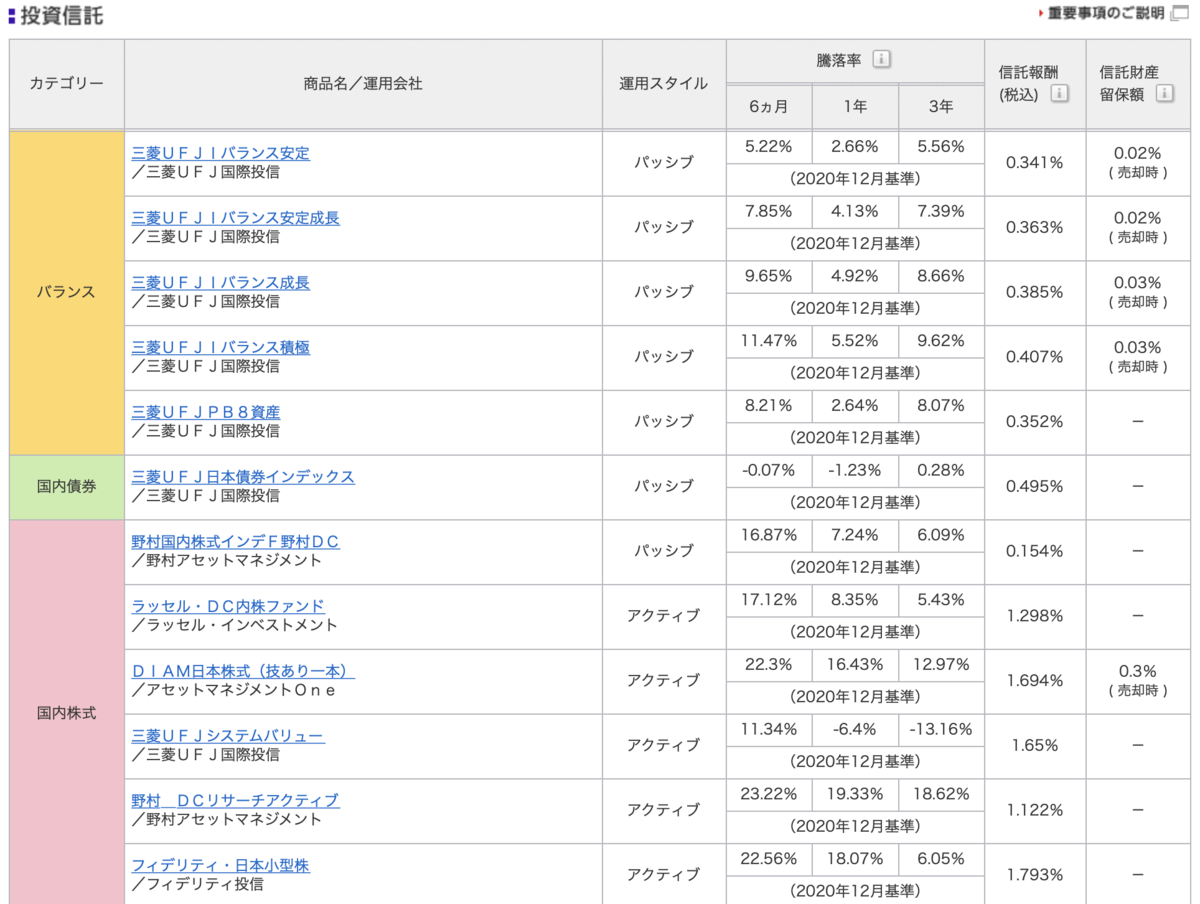Click the 18.62% three-year return value
The image size is (1200, 904).
click(941, 794)
